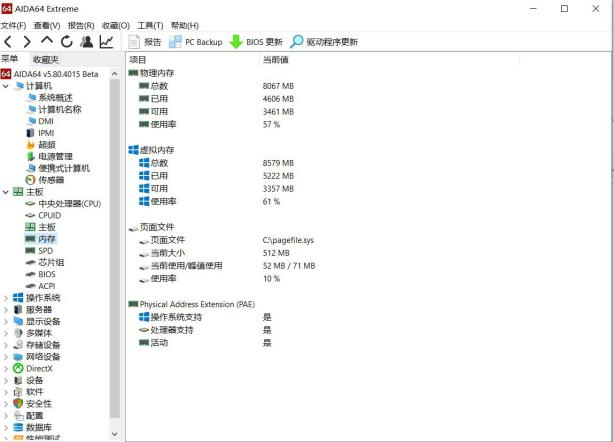Open the 帮助(H) menu
The image size is (614, 442).
[185, 25]
